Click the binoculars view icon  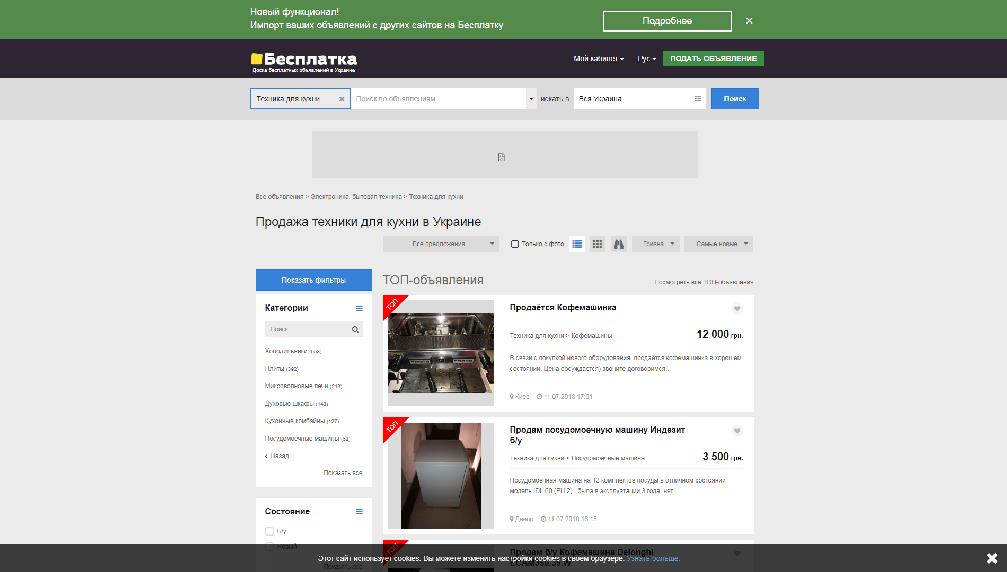[618, 244]
